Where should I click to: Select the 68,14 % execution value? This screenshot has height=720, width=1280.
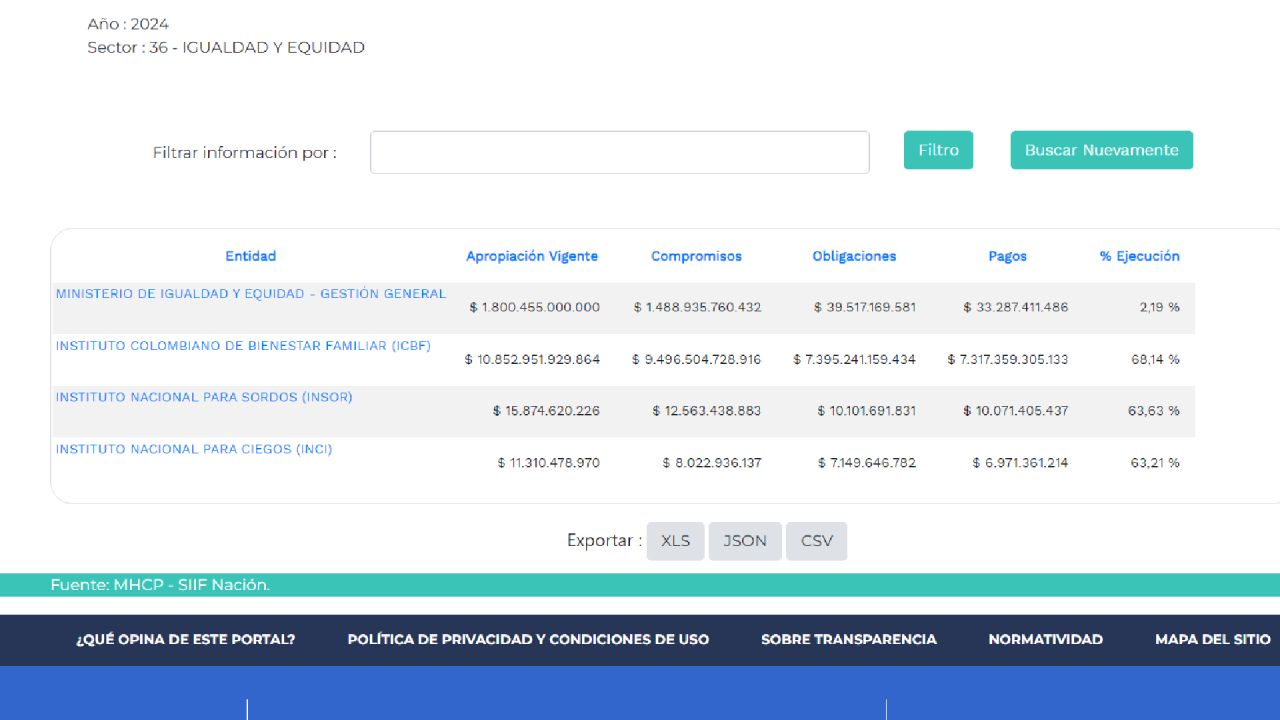[1156, 359]
